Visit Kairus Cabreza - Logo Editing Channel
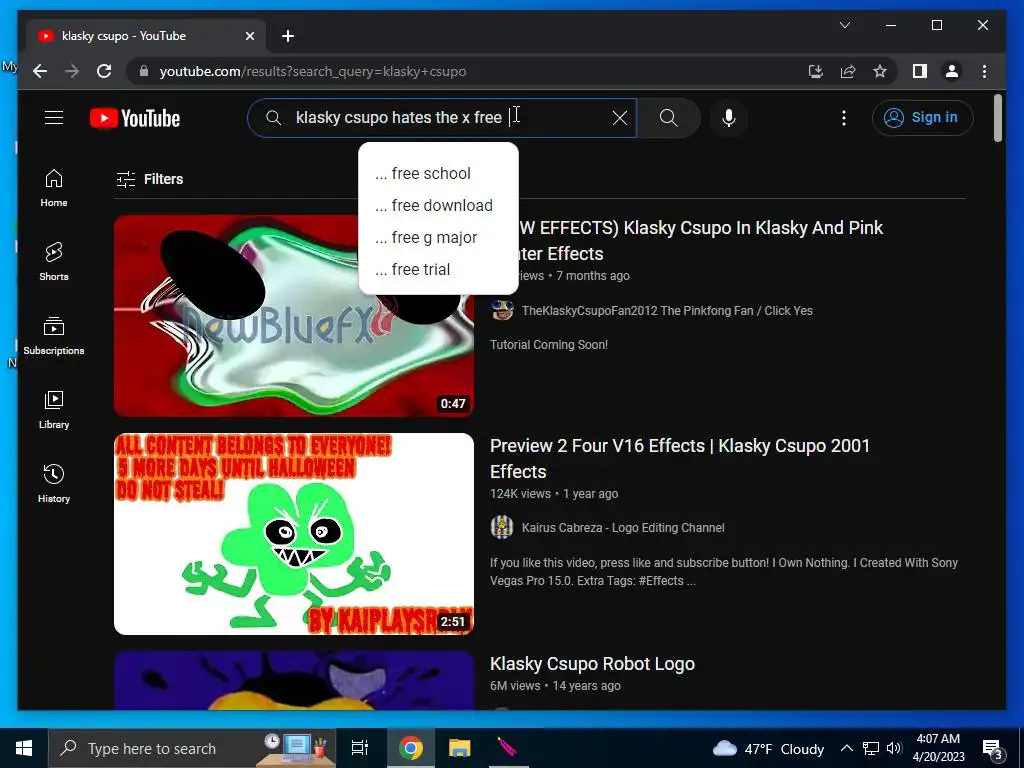 (x=623, y=528)
